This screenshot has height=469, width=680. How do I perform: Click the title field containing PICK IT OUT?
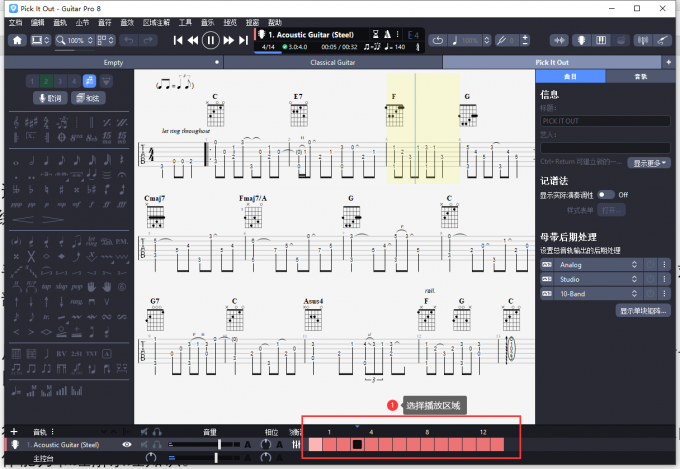point(605,121)
